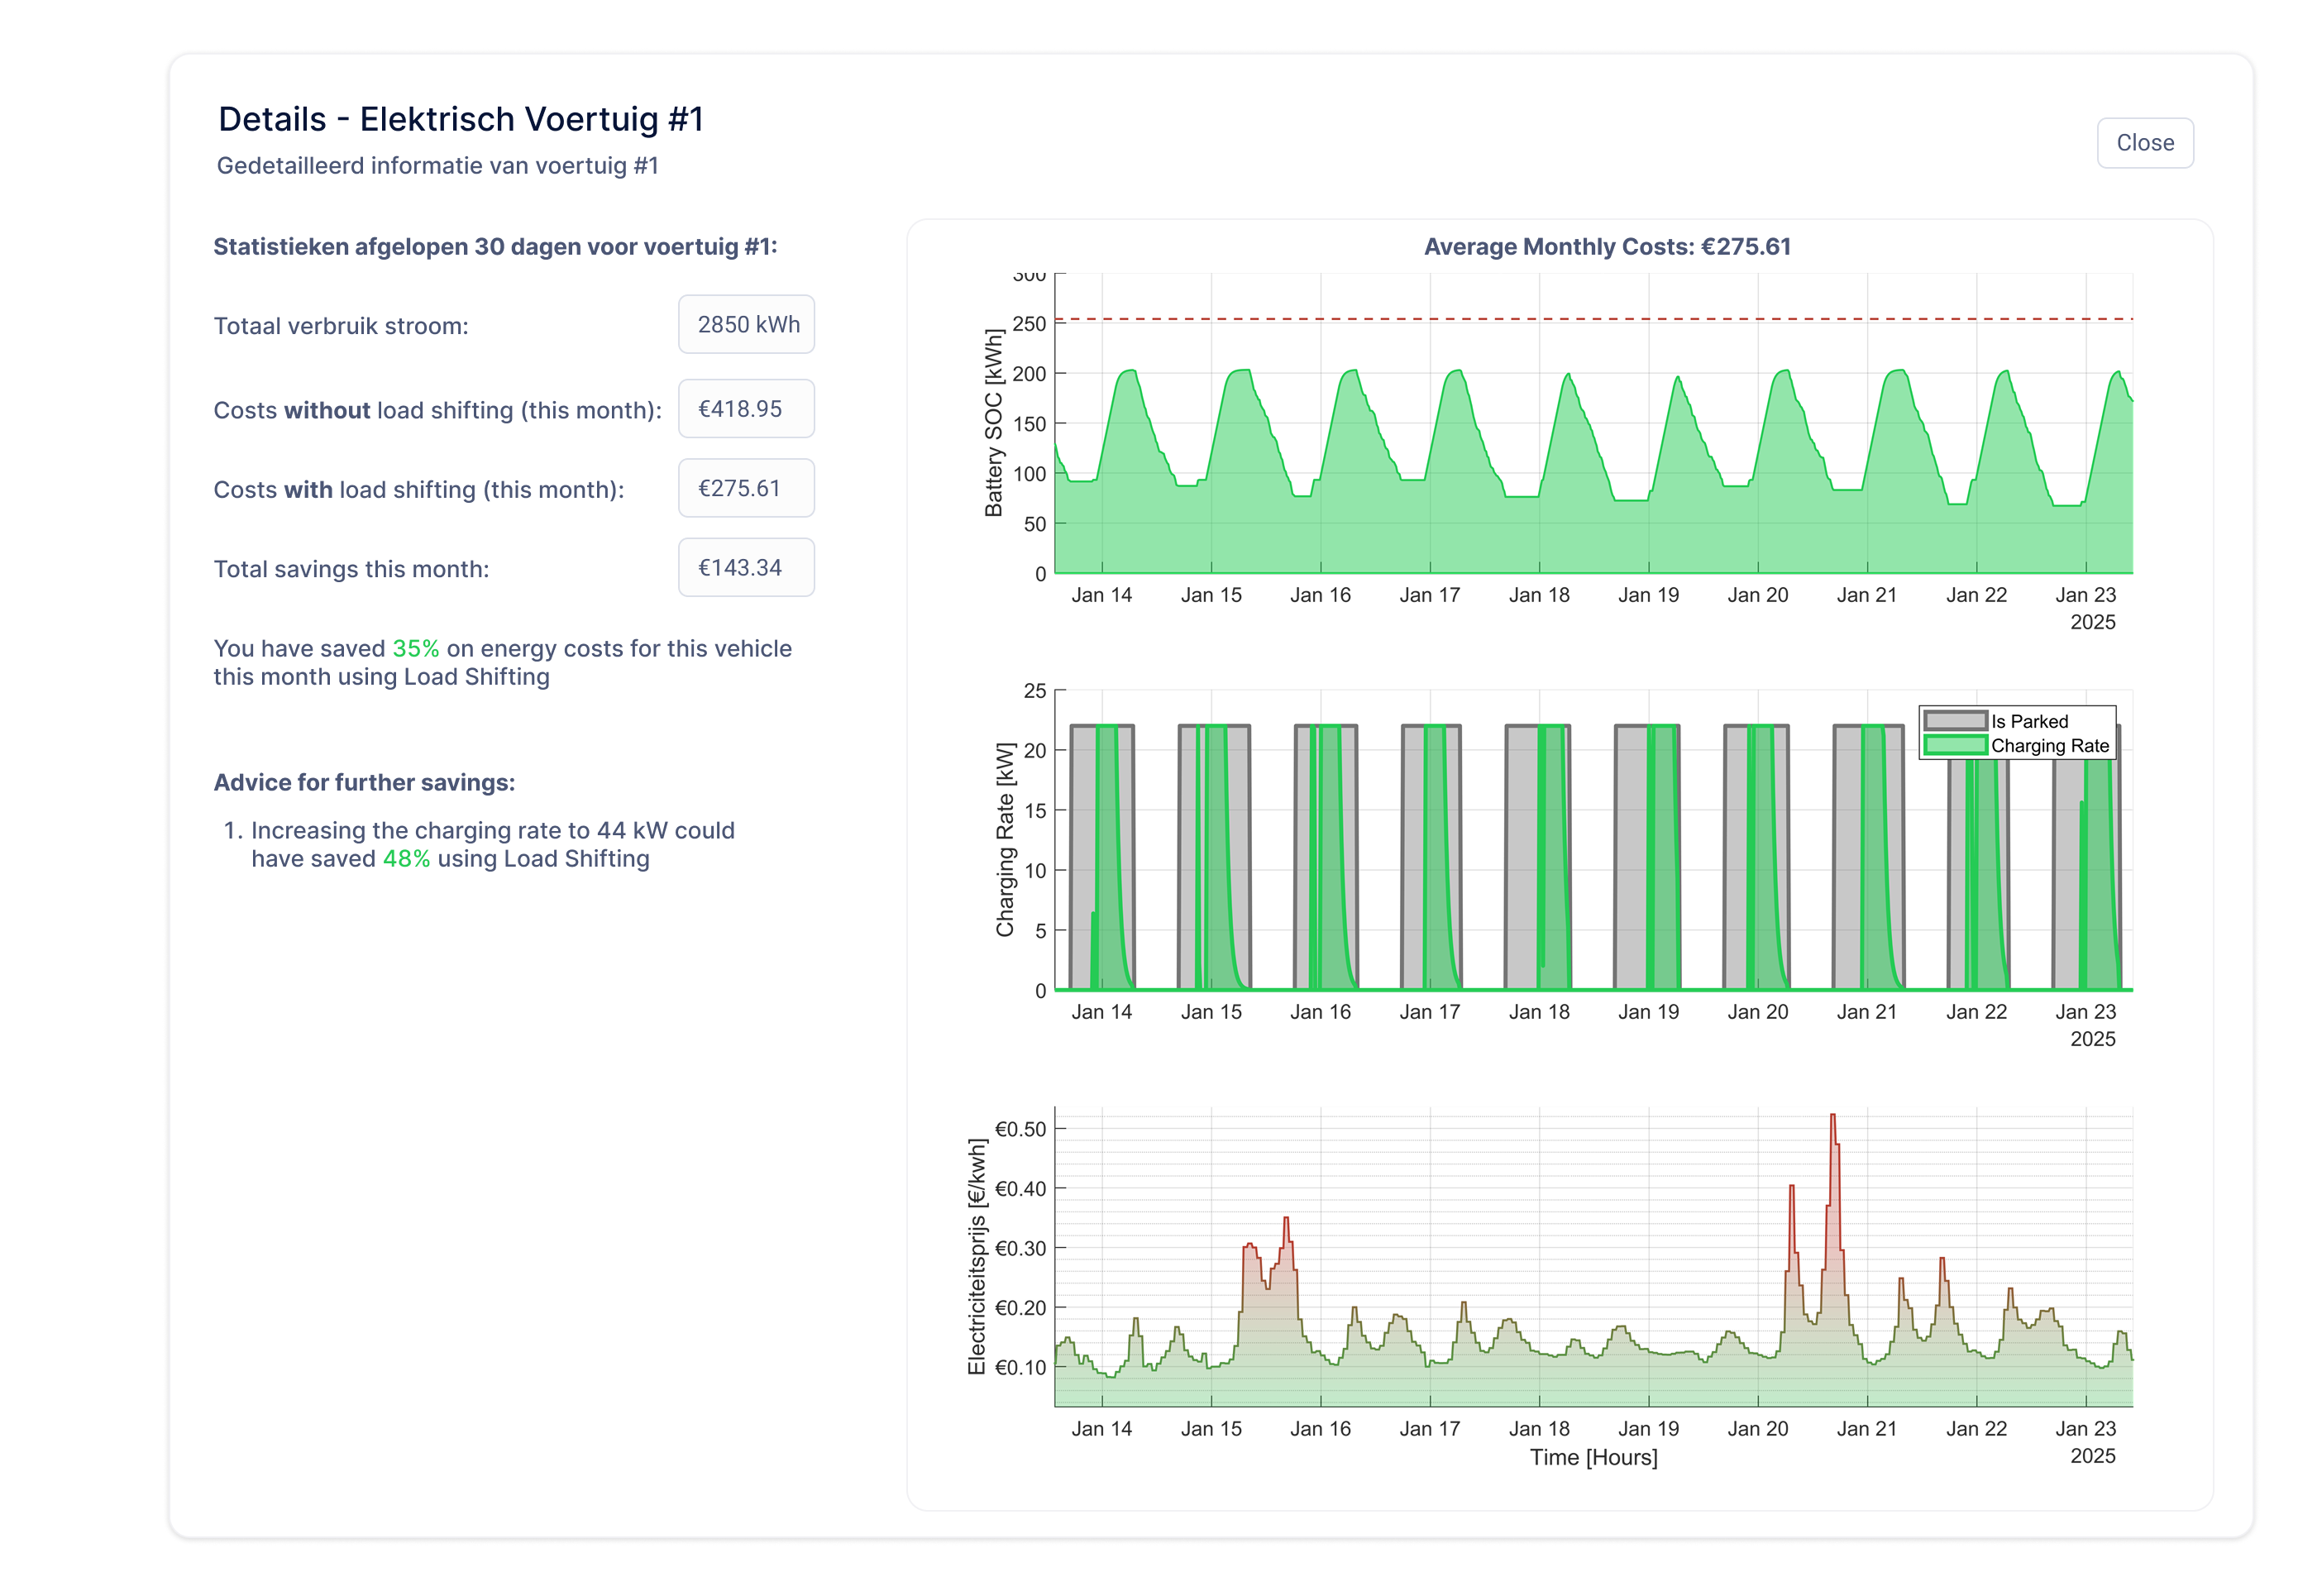Click the Details - Elektrisch Voertuig #1 heading
This screenshot has height=1596, width=2322.
(461, 119)
